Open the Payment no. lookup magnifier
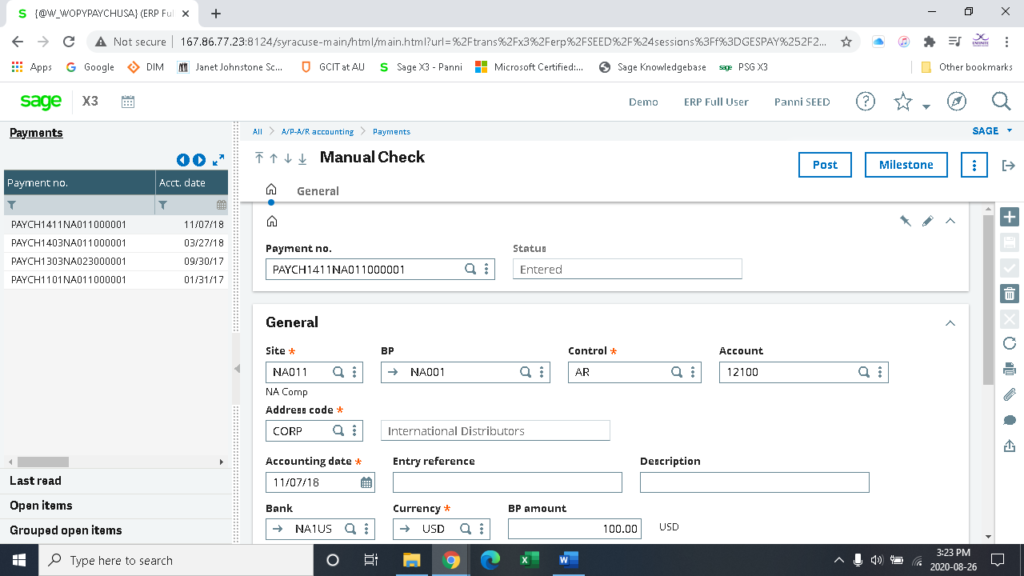This screenshot has height=576, width=1024. tap(468, 268)
